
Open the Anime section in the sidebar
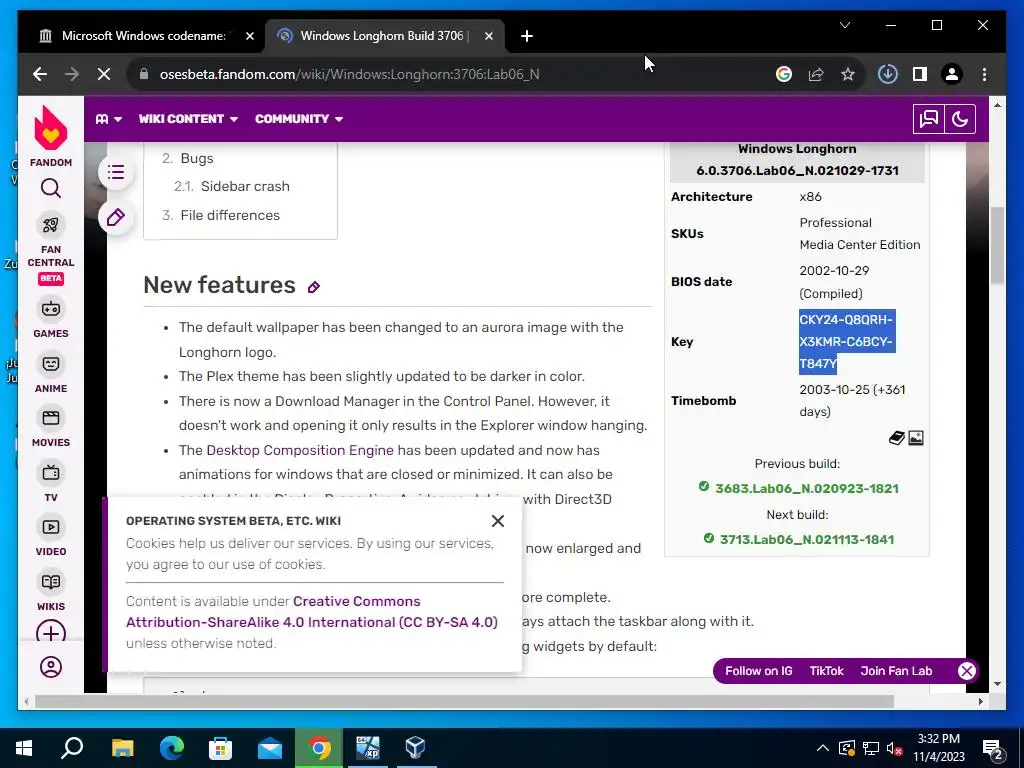pyautogui.click(x=51, y=374)
